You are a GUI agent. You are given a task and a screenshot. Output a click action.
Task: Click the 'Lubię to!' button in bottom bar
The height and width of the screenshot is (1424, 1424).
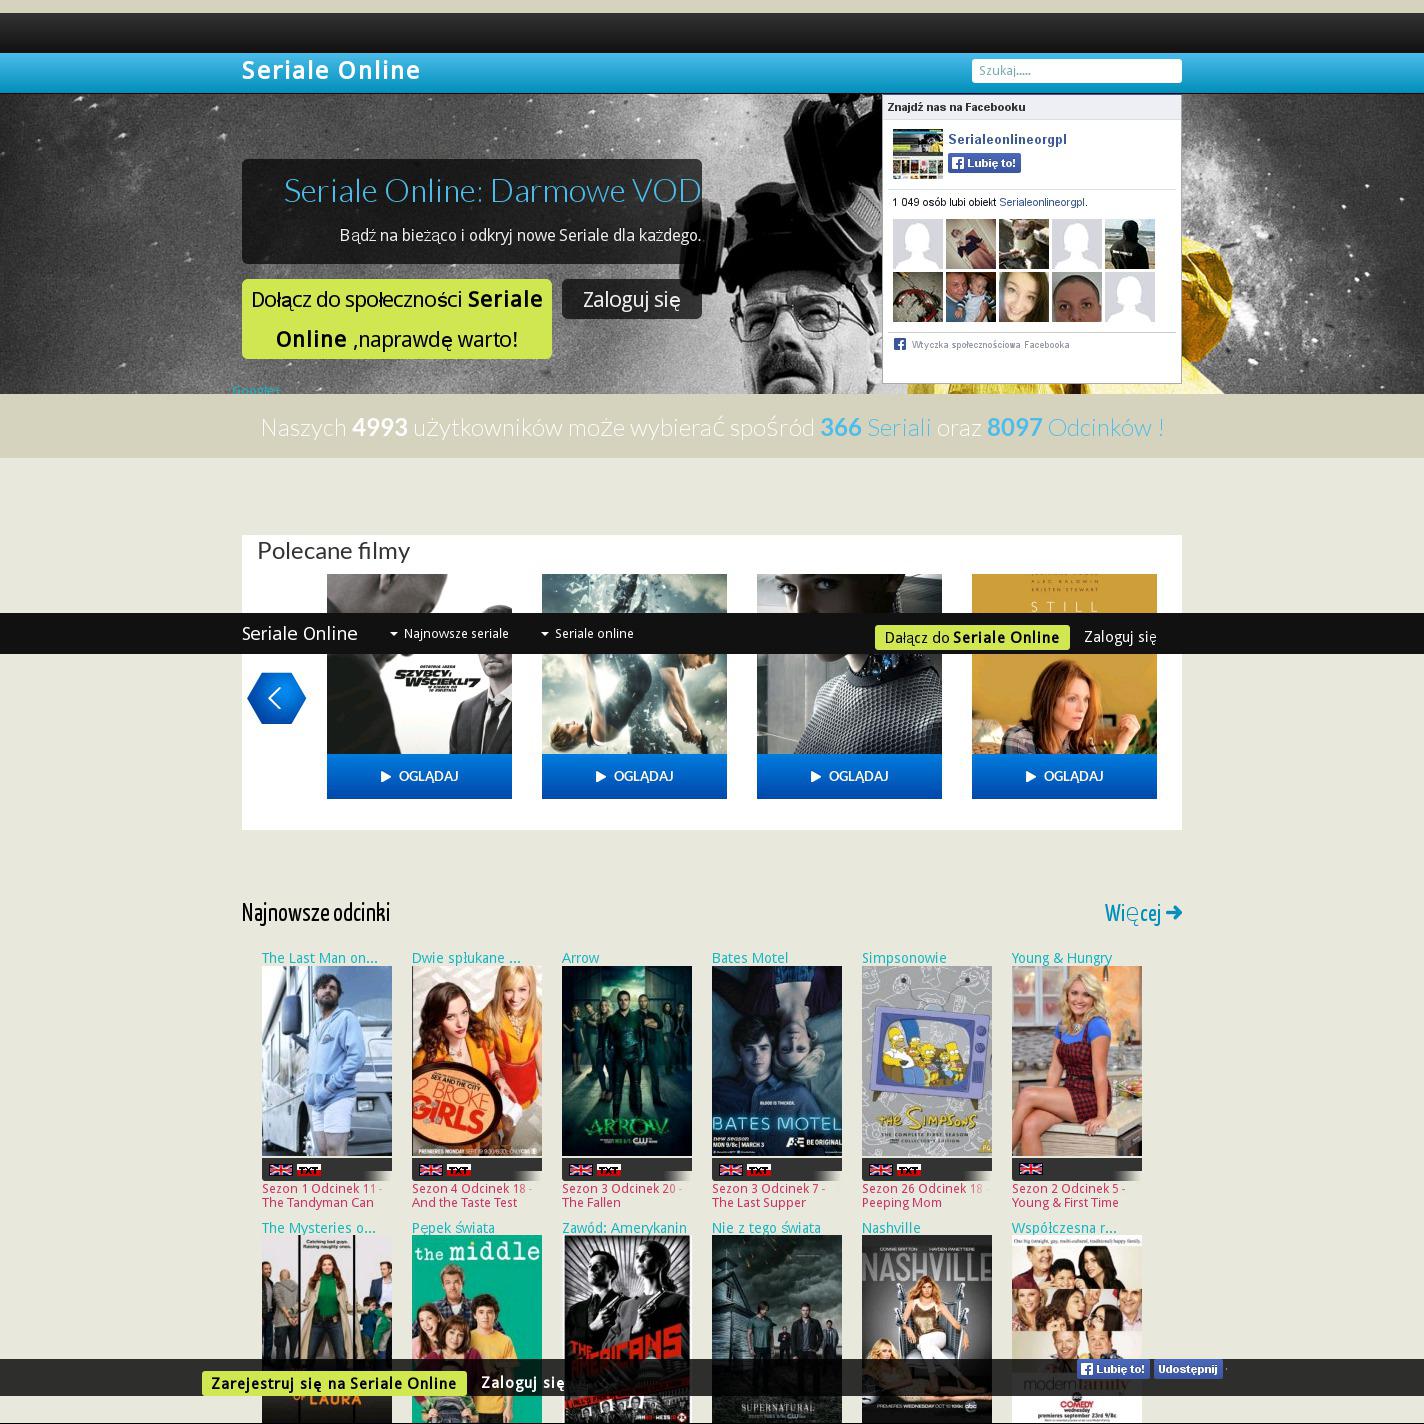click(x=1115, y=1369)
